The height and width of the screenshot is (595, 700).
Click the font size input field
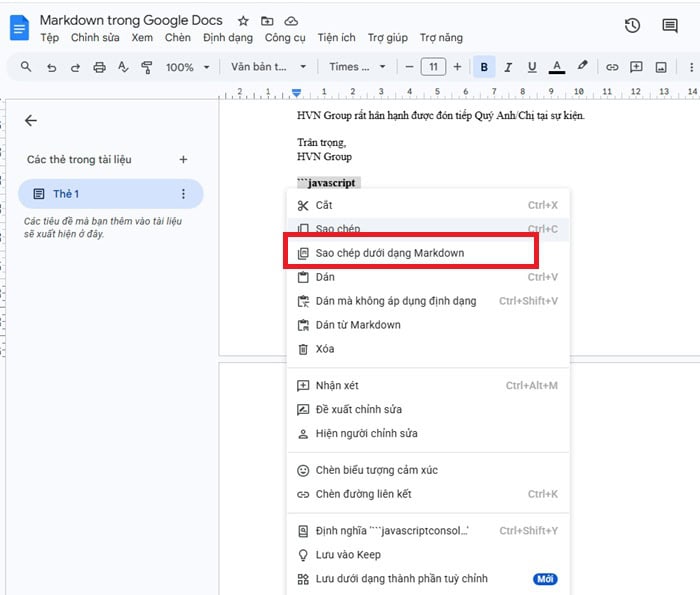click(x=433, y=67)
